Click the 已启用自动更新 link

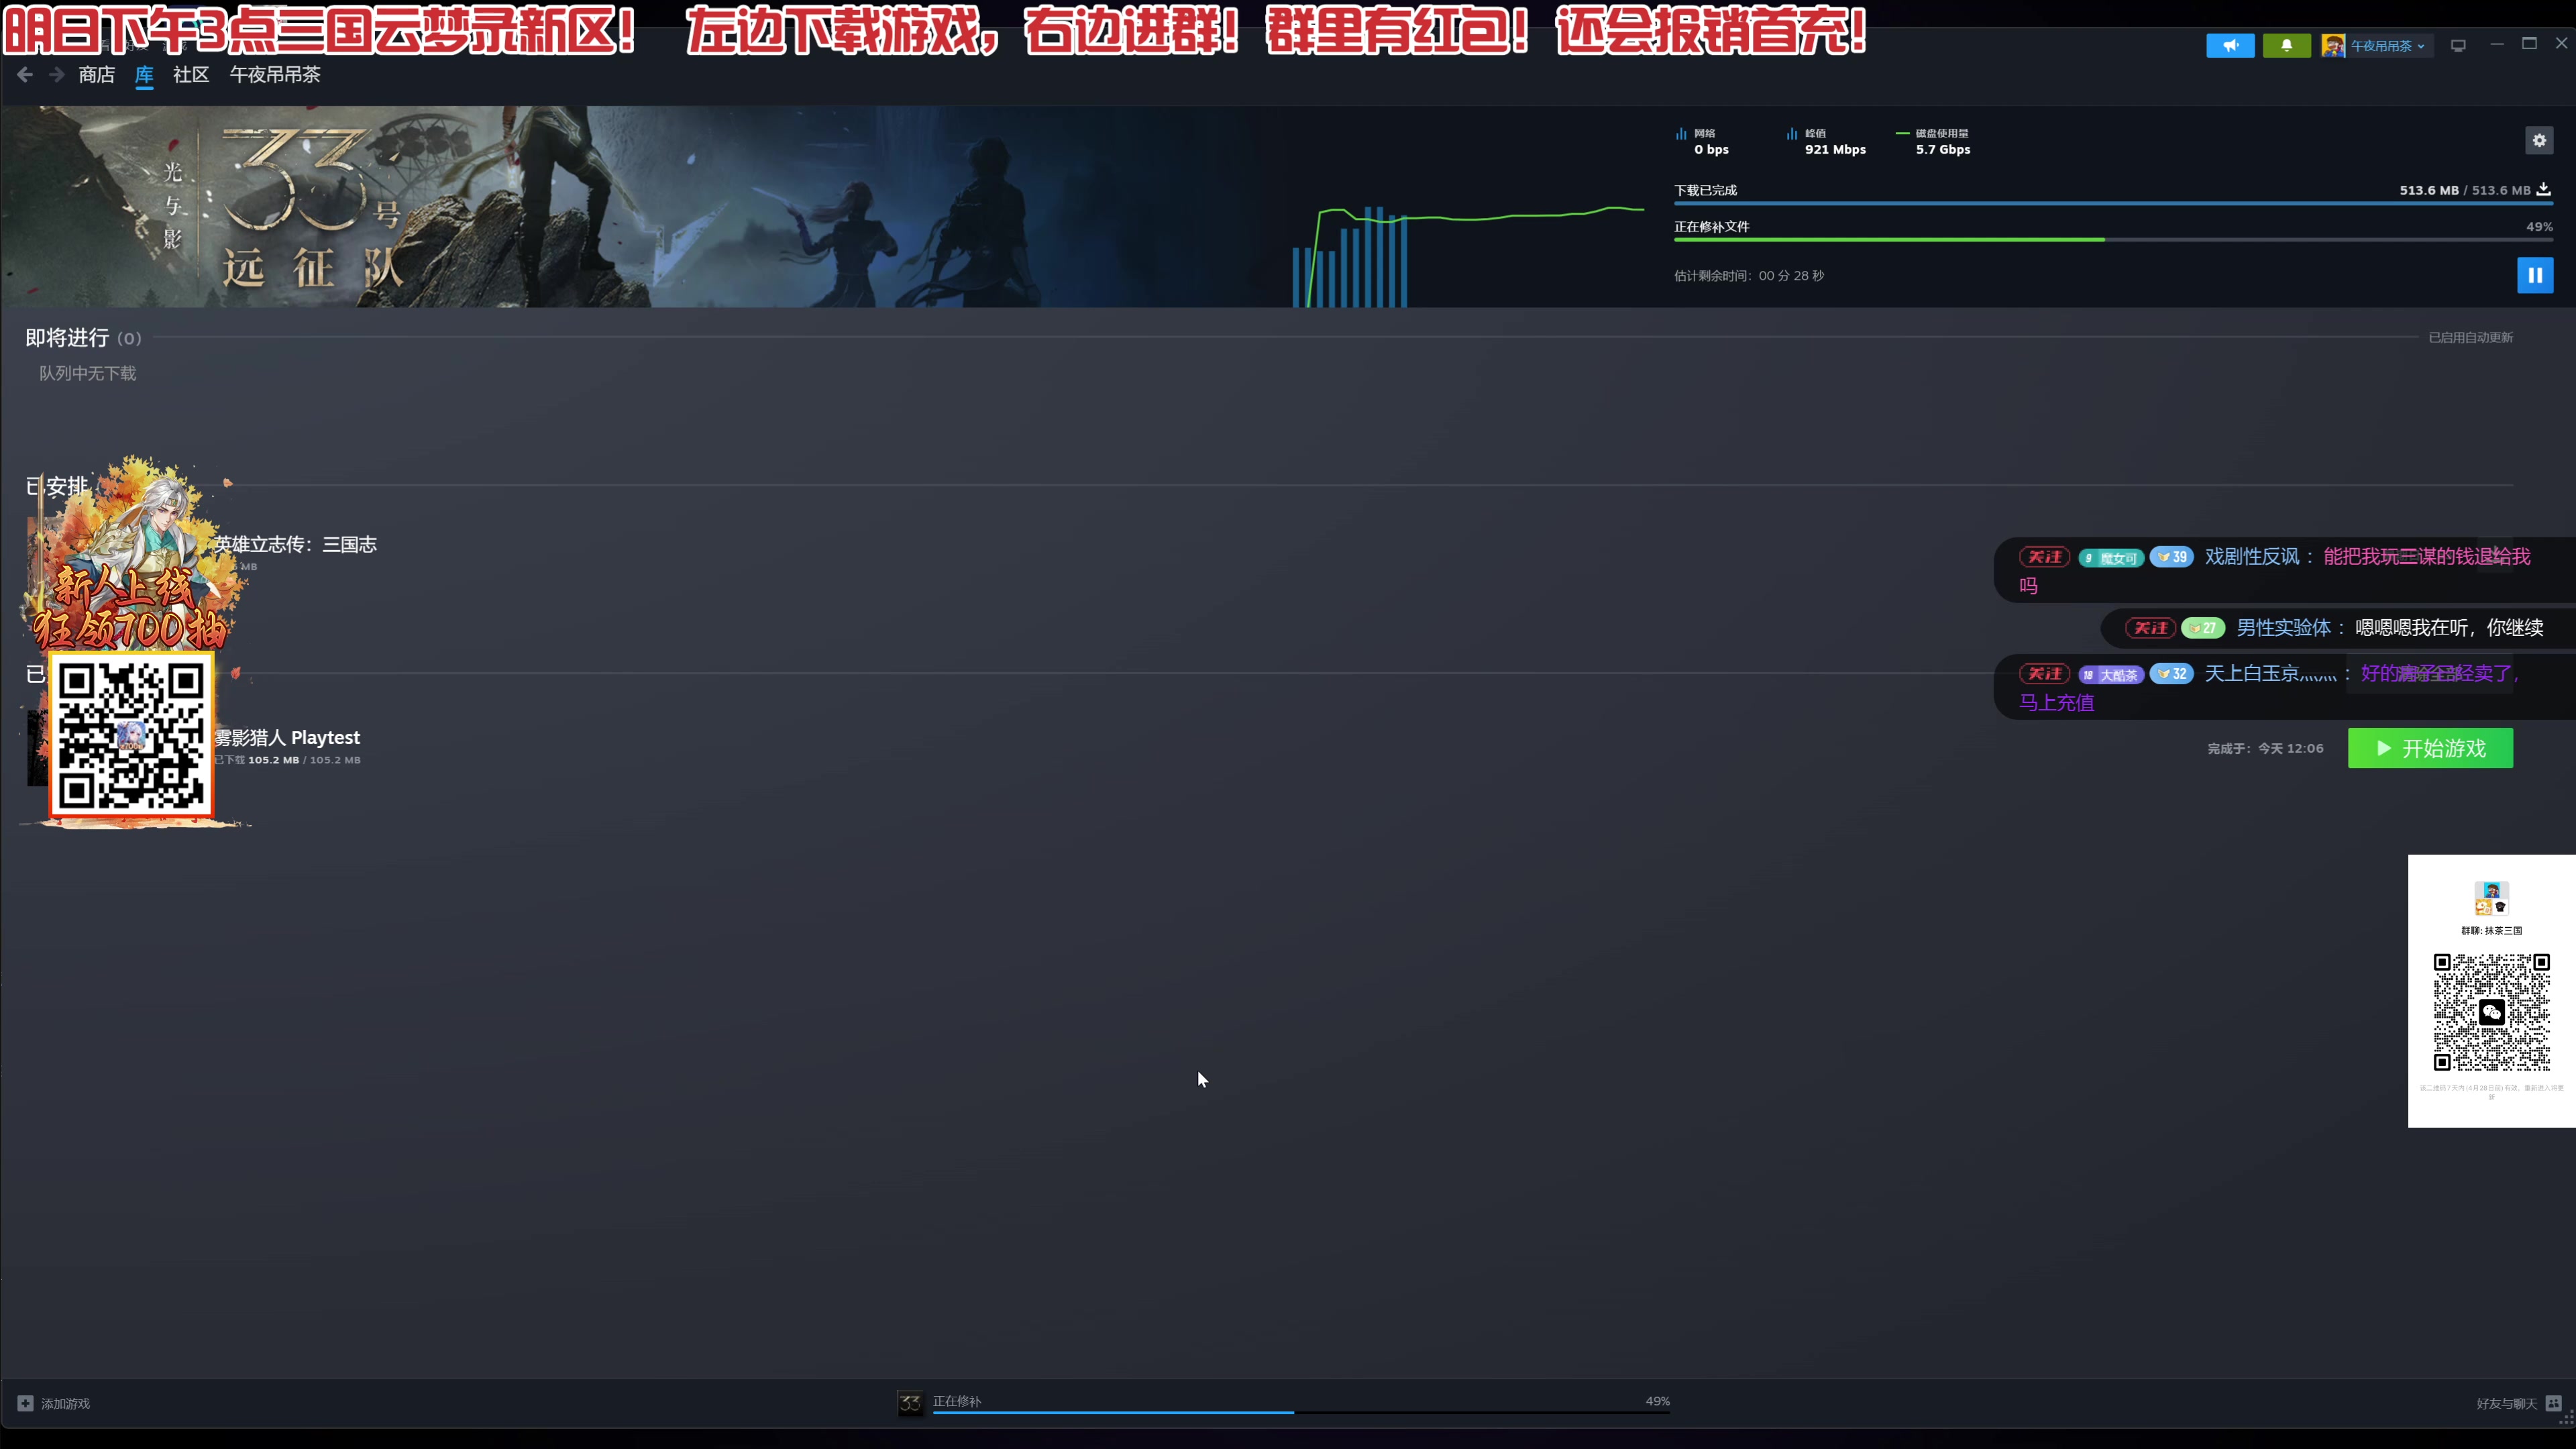coord(2470,337)
